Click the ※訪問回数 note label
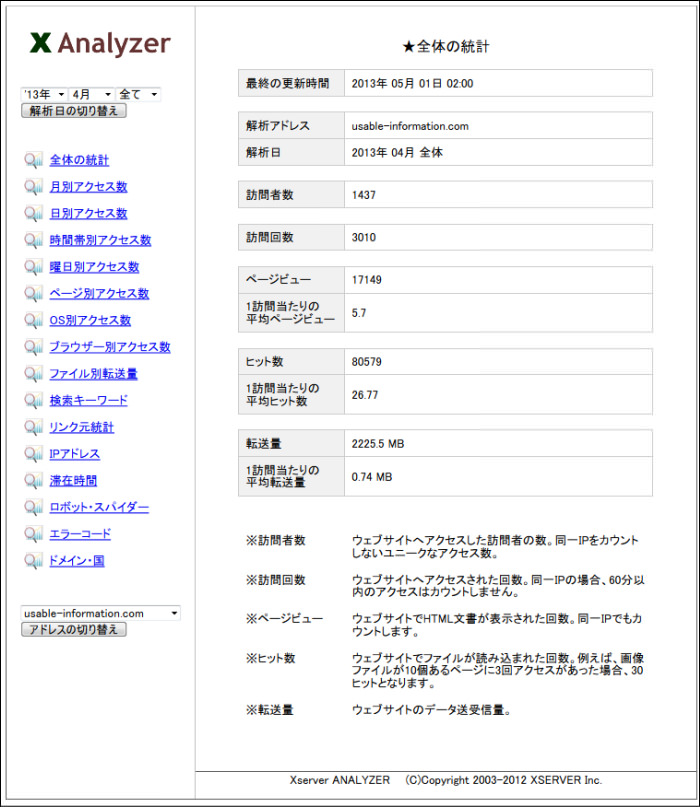Viewport: 700px width, 807px height. point(275,580)
